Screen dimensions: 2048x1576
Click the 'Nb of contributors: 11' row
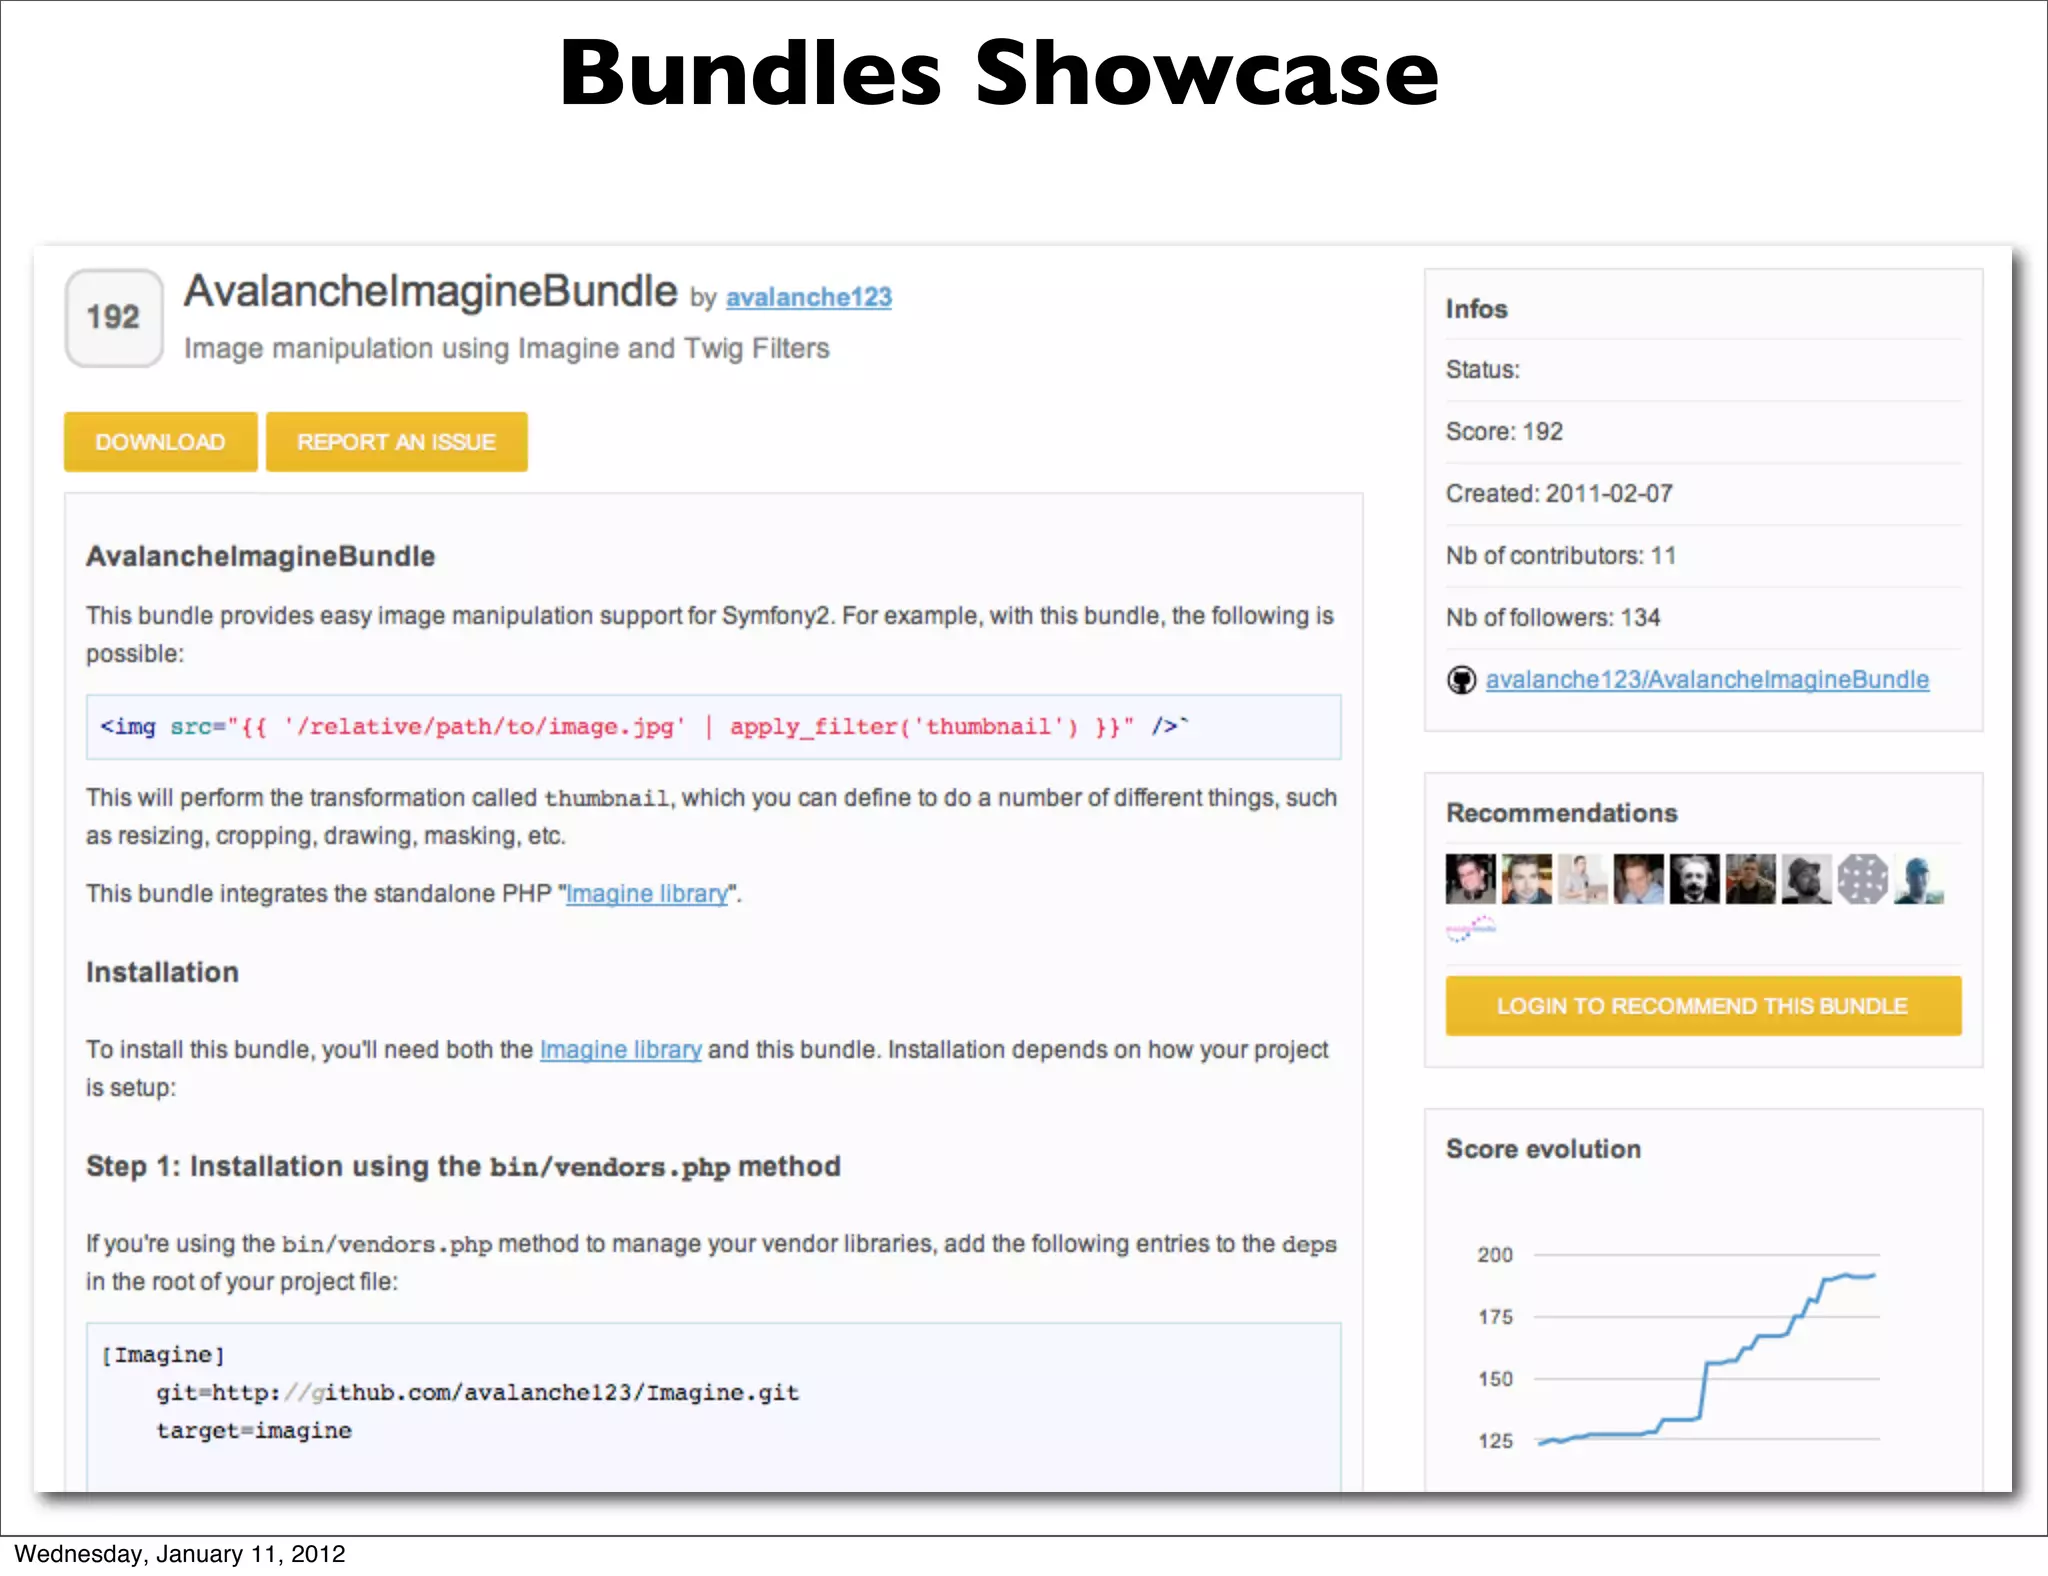(1703, 556)
